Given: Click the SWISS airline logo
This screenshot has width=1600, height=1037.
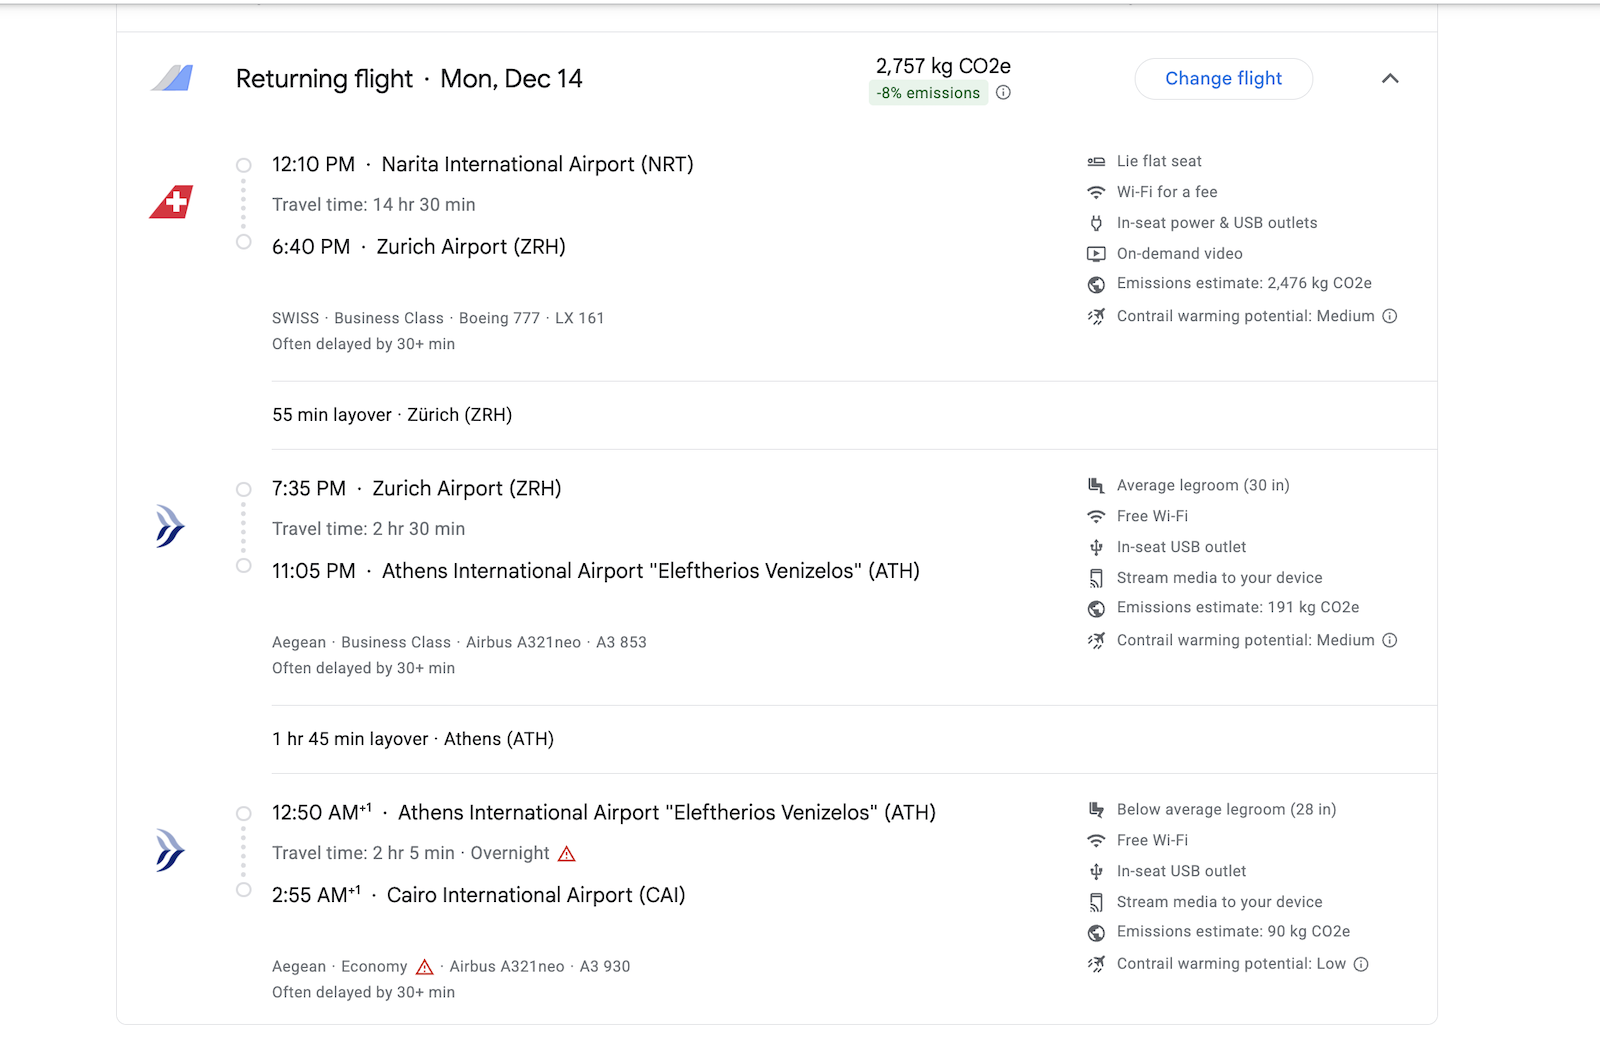Looking at the screenshot, I should pyautogui.click(x=171, y=202).
